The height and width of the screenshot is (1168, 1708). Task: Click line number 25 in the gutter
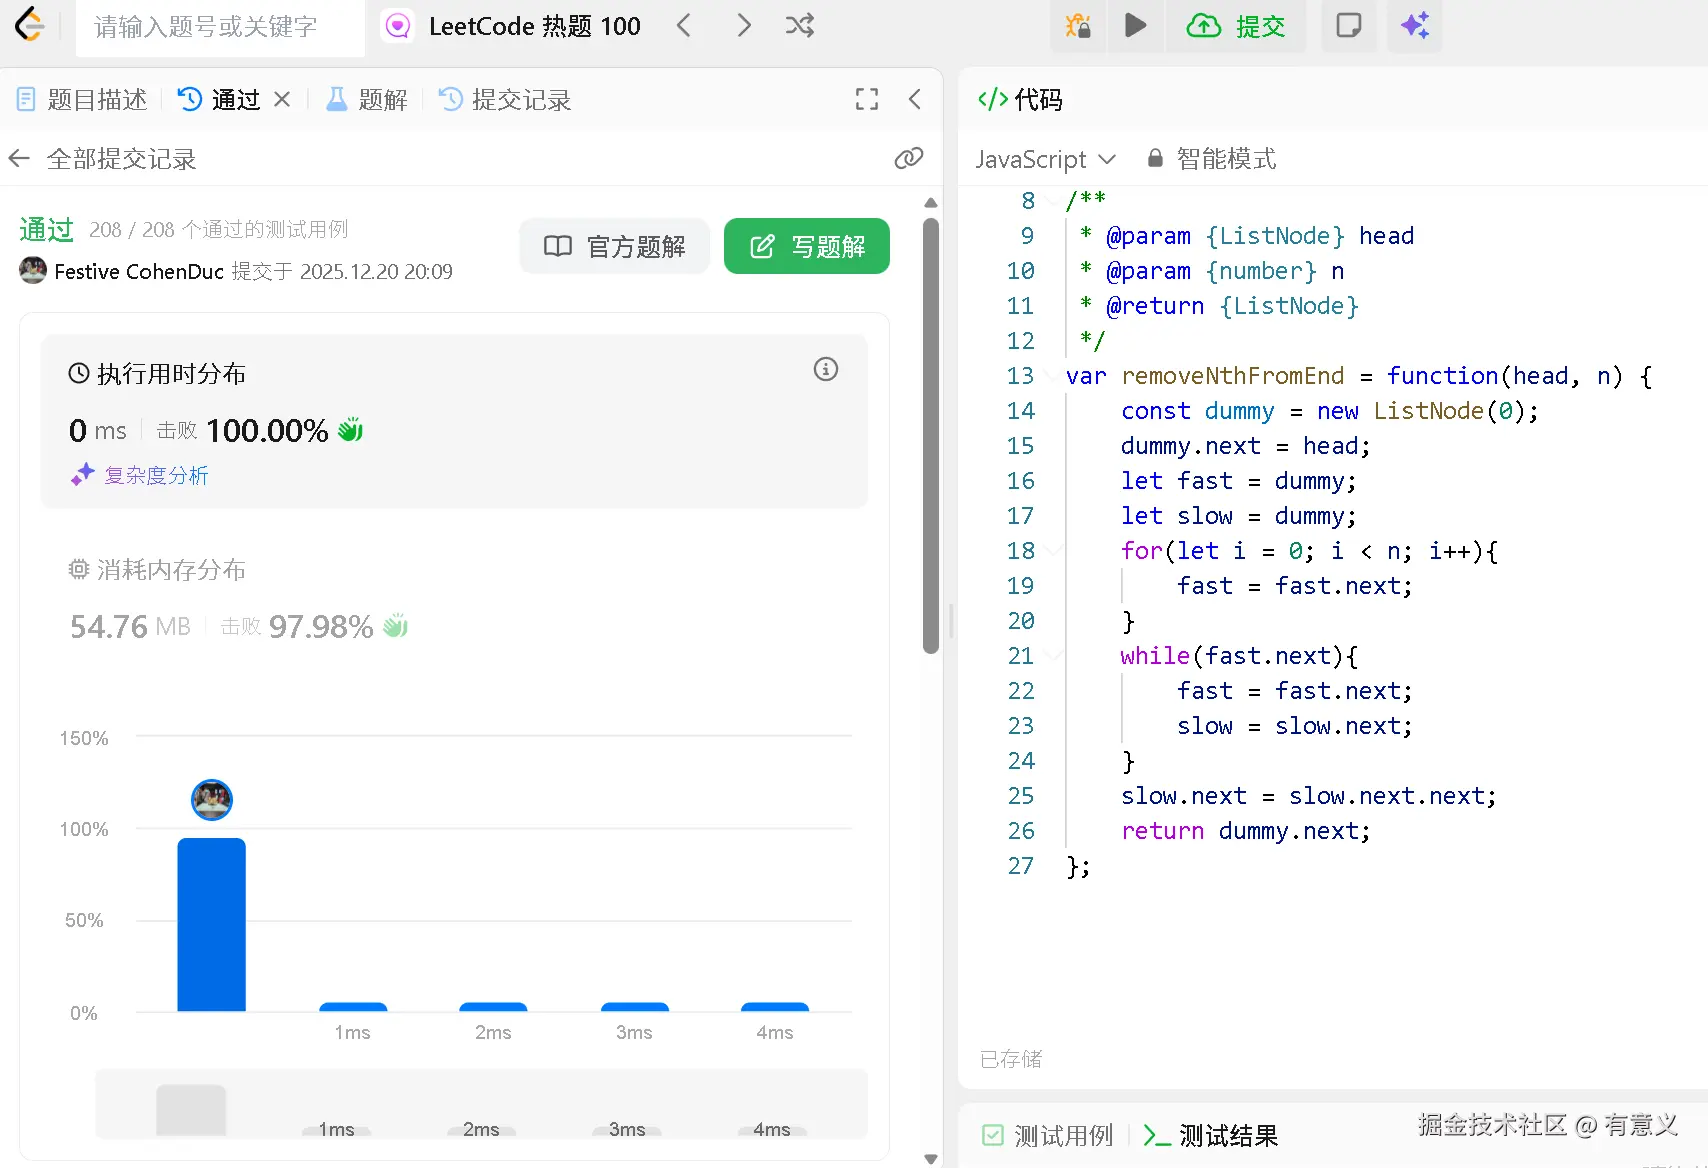coord(1021,796)
